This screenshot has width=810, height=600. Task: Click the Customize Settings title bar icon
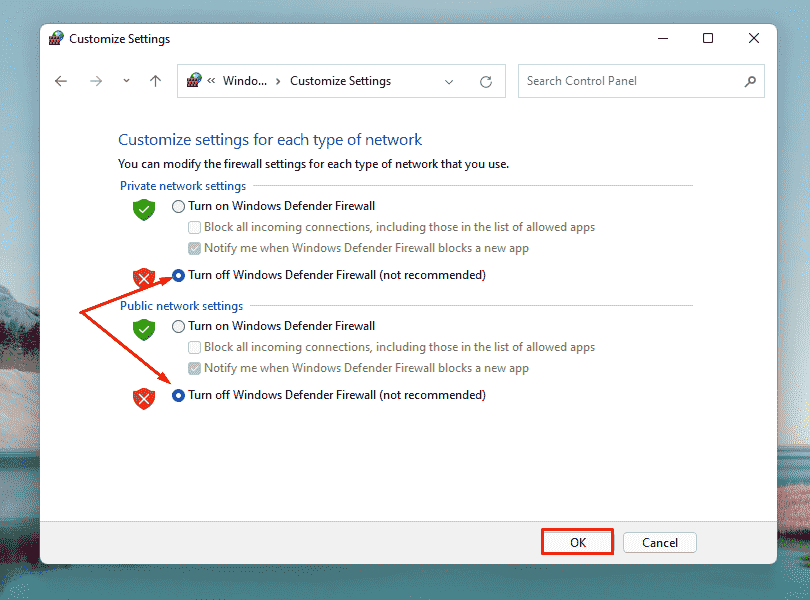[x=56, y=38]
